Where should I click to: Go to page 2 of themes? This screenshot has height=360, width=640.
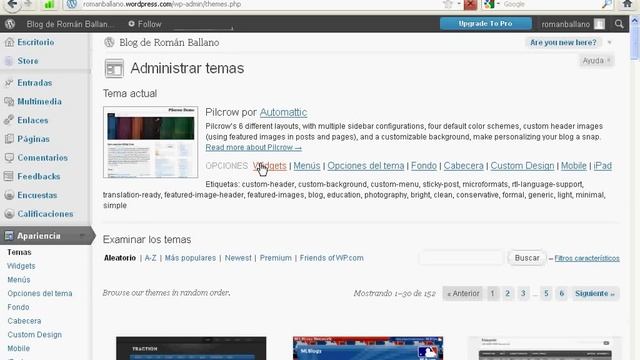507,293
